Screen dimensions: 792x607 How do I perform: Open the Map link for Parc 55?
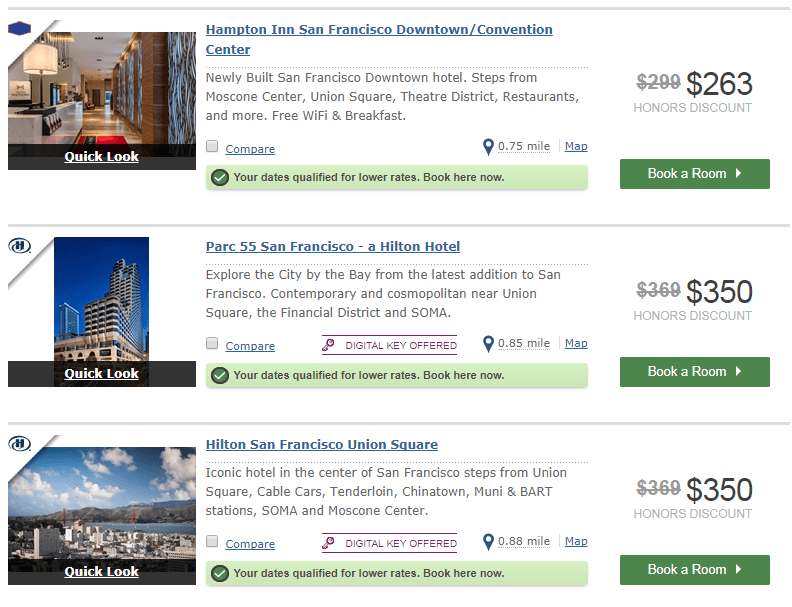[576, 343]
